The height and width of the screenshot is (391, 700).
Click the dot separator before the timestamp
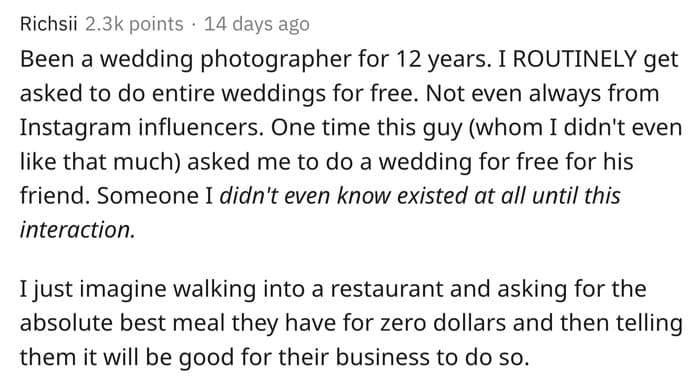pyautogui.click(x=193, y=25)
